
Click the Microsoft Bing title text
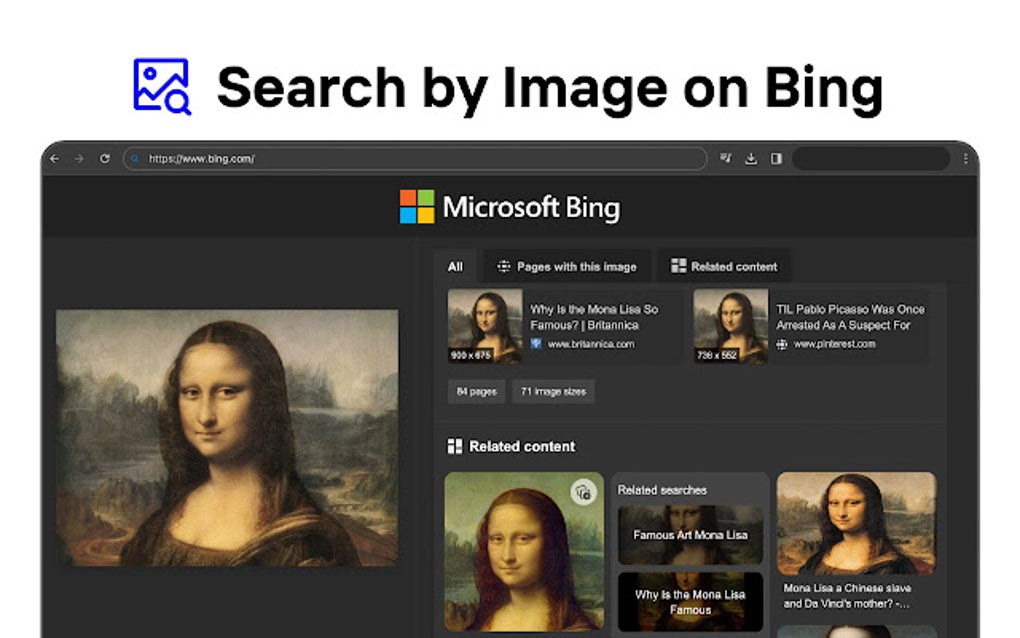click(x=531, y=207)
